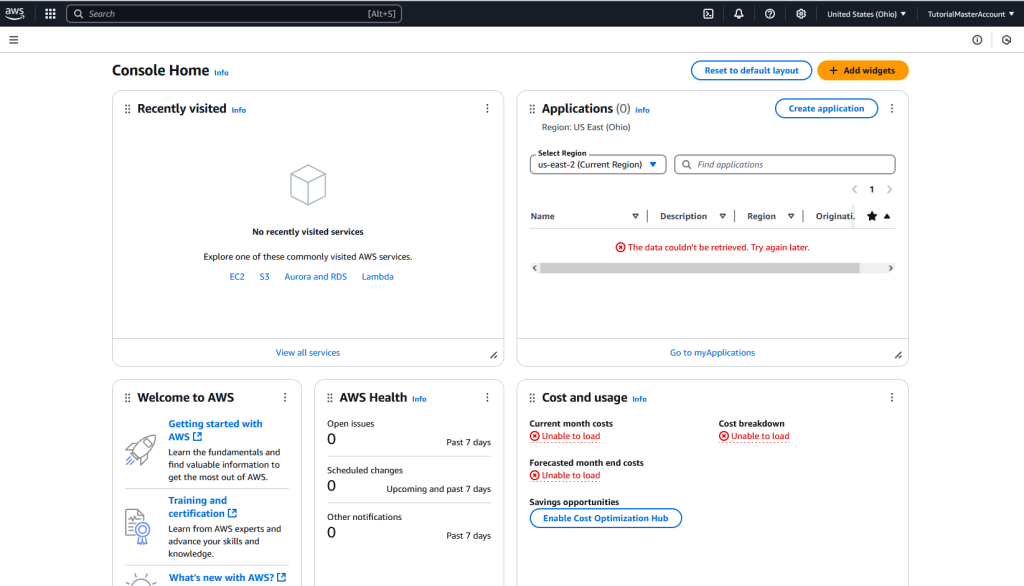Click Unable to load under Current month costs
Image resolution: width=1024 pixels, height=586 pixels.
pos(565,436)
